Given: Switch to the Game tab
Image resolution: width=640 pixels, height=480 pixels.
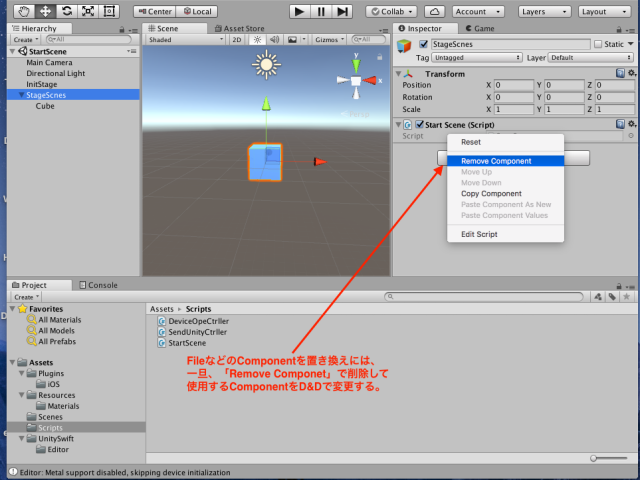Looking at the screenshot, I should (x=480, y=29).
